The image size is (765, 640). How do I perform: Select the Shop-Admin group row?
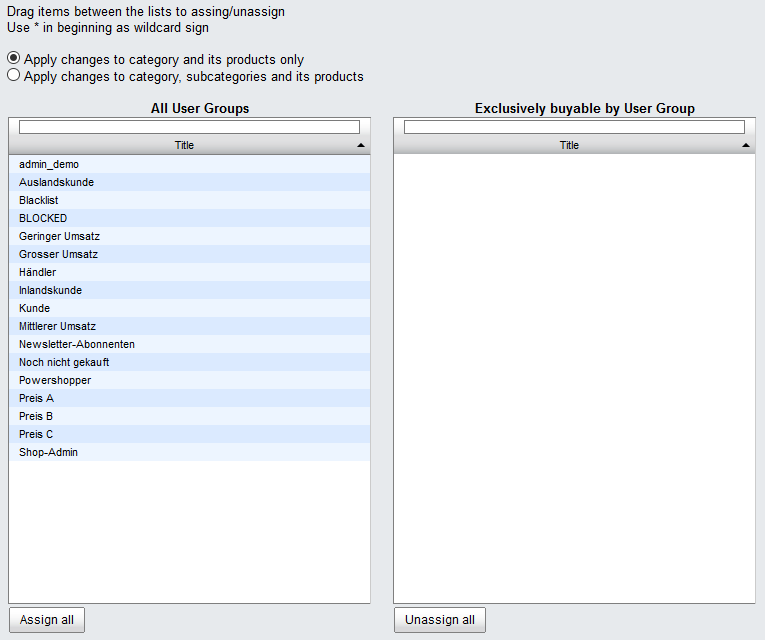point(189,453)
